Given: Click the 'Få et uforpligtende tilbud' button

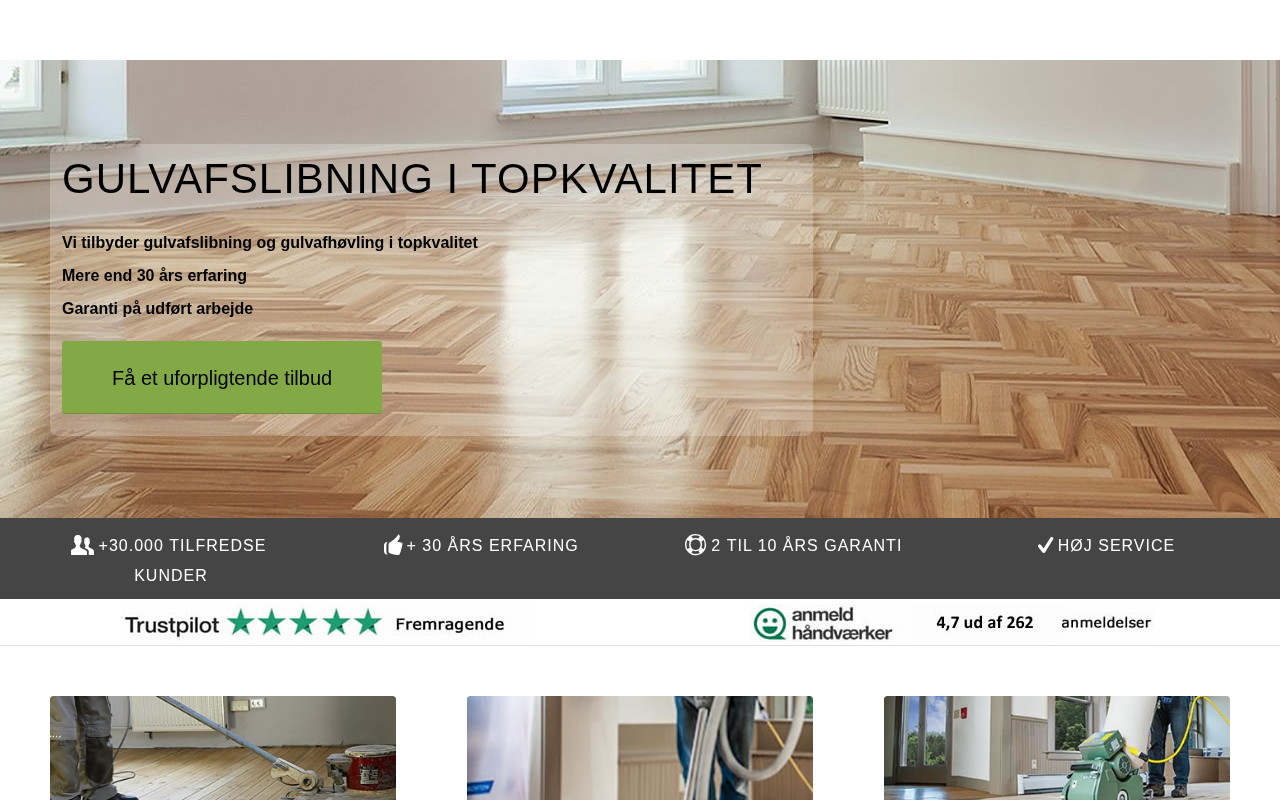Looking at the screenshot, I should pos(222,378).
